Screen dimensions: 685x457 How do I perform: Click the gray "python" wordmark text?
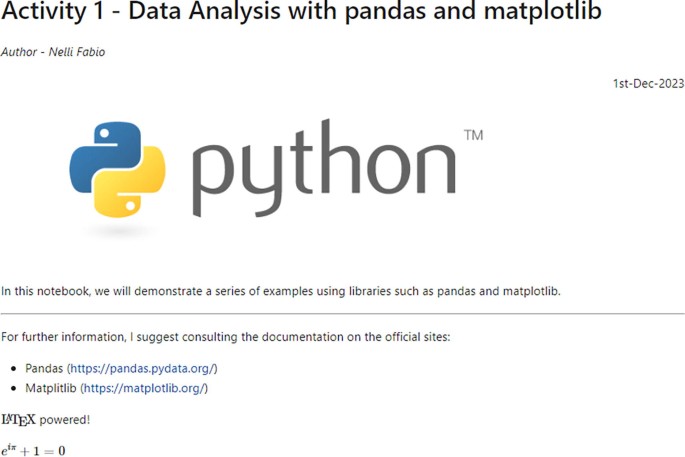(324, 169)
